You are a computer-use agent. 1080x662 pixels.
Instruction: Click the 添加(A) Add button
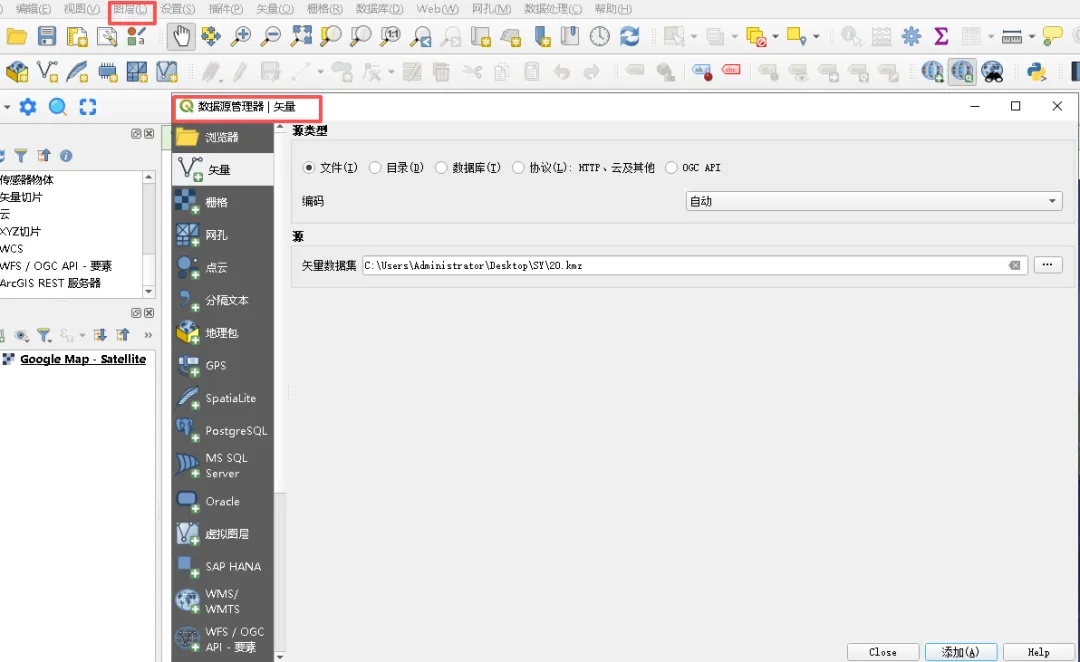[x=960, y=652]
